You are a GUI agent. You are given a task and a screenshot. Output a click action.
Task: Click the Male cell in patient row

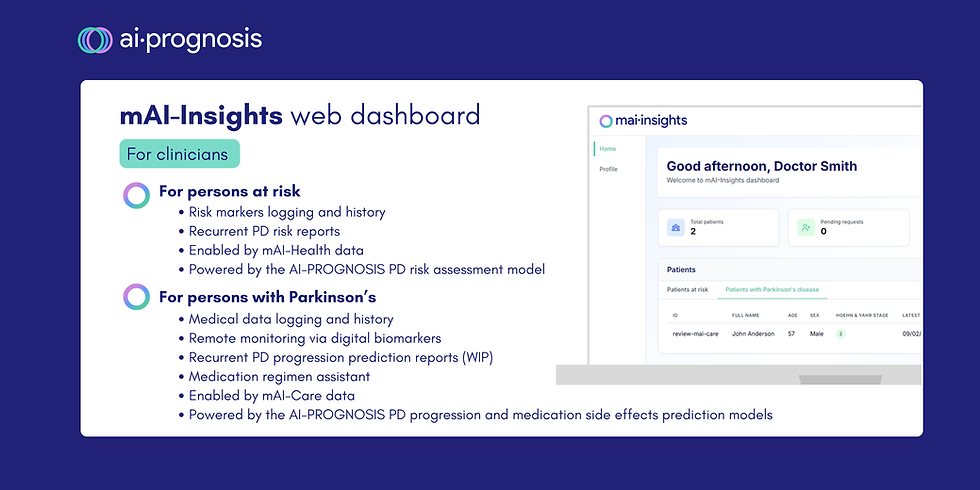(816, 334)
